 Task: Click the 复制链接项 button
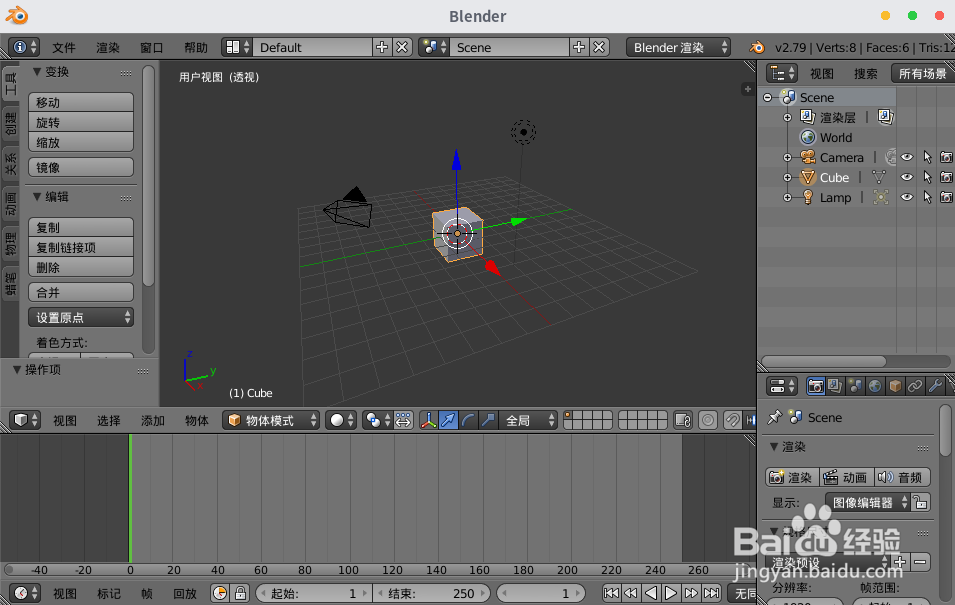(x=81, y=247)
